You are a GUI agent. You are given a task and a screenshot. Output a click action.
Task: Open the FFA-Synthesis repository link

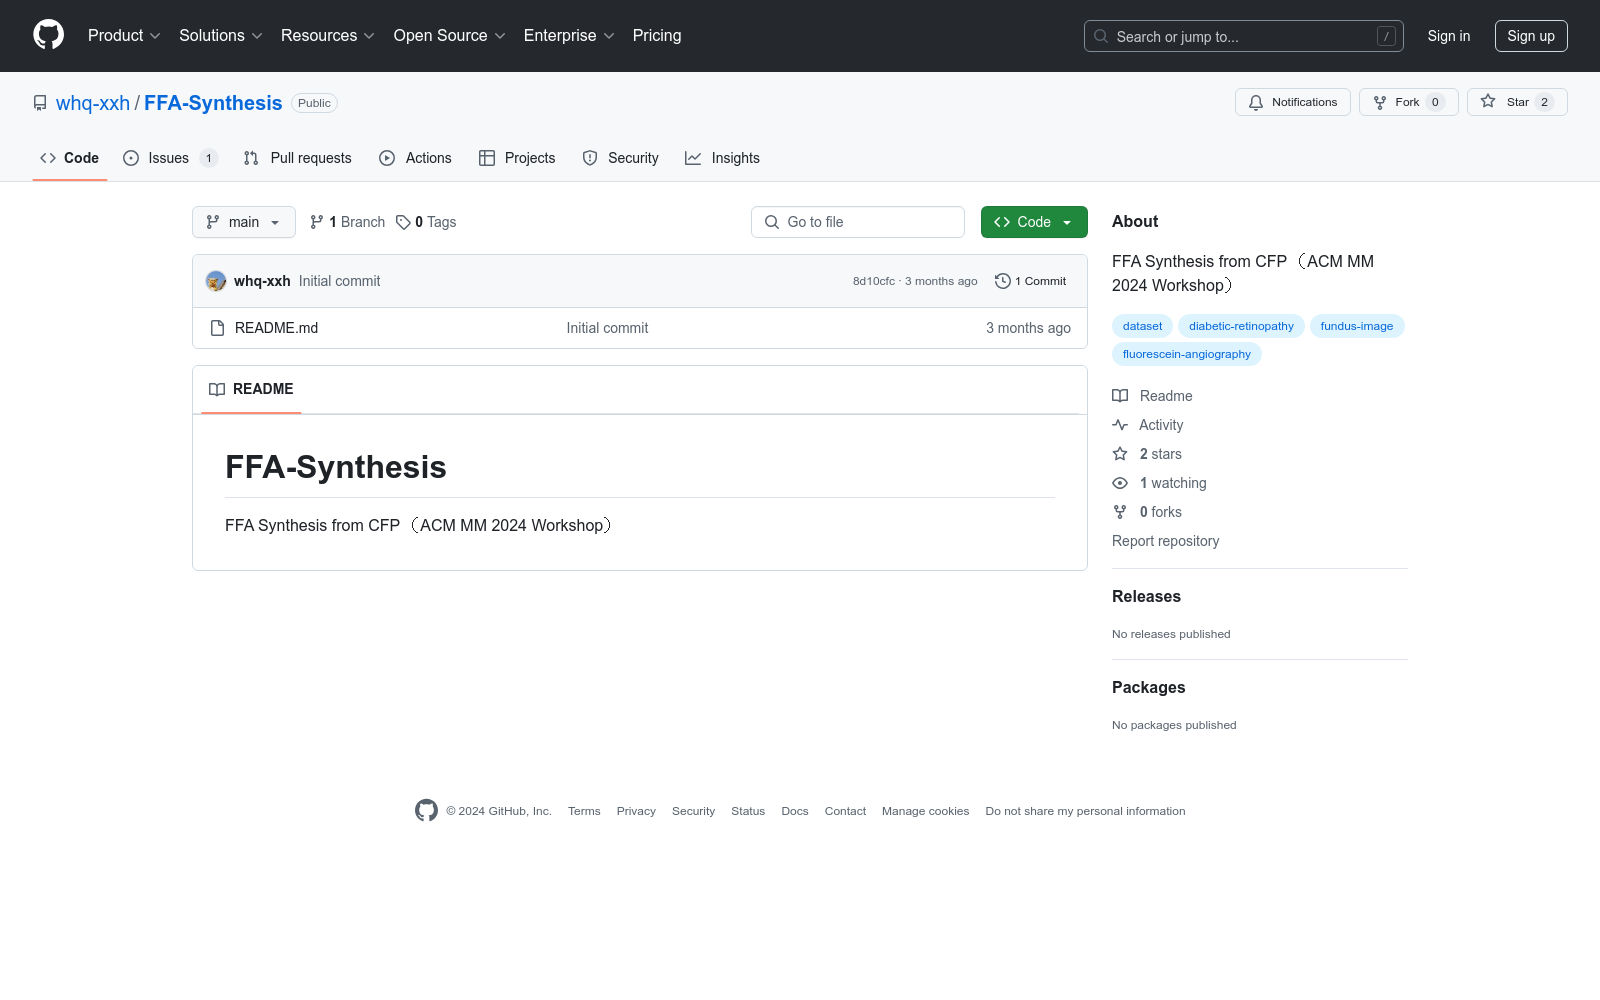pos(213,103)
